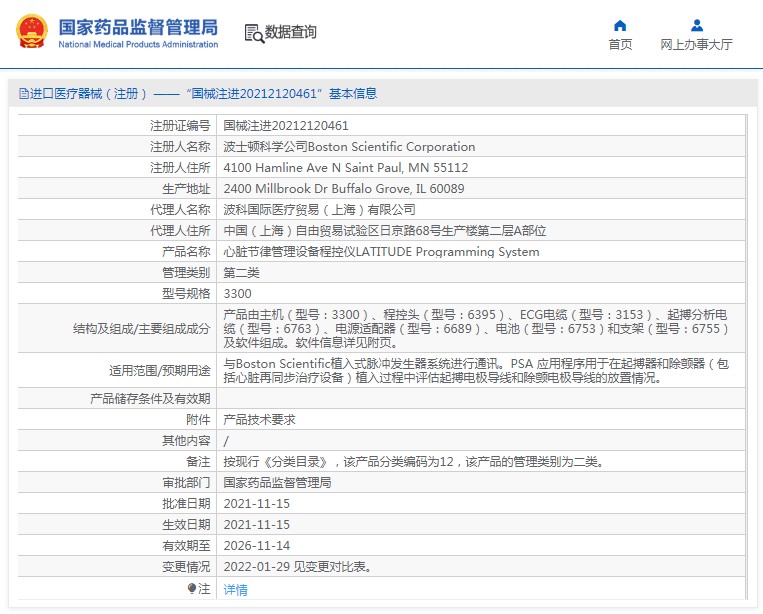Click the 注册证编号 row label

point(180,126)
